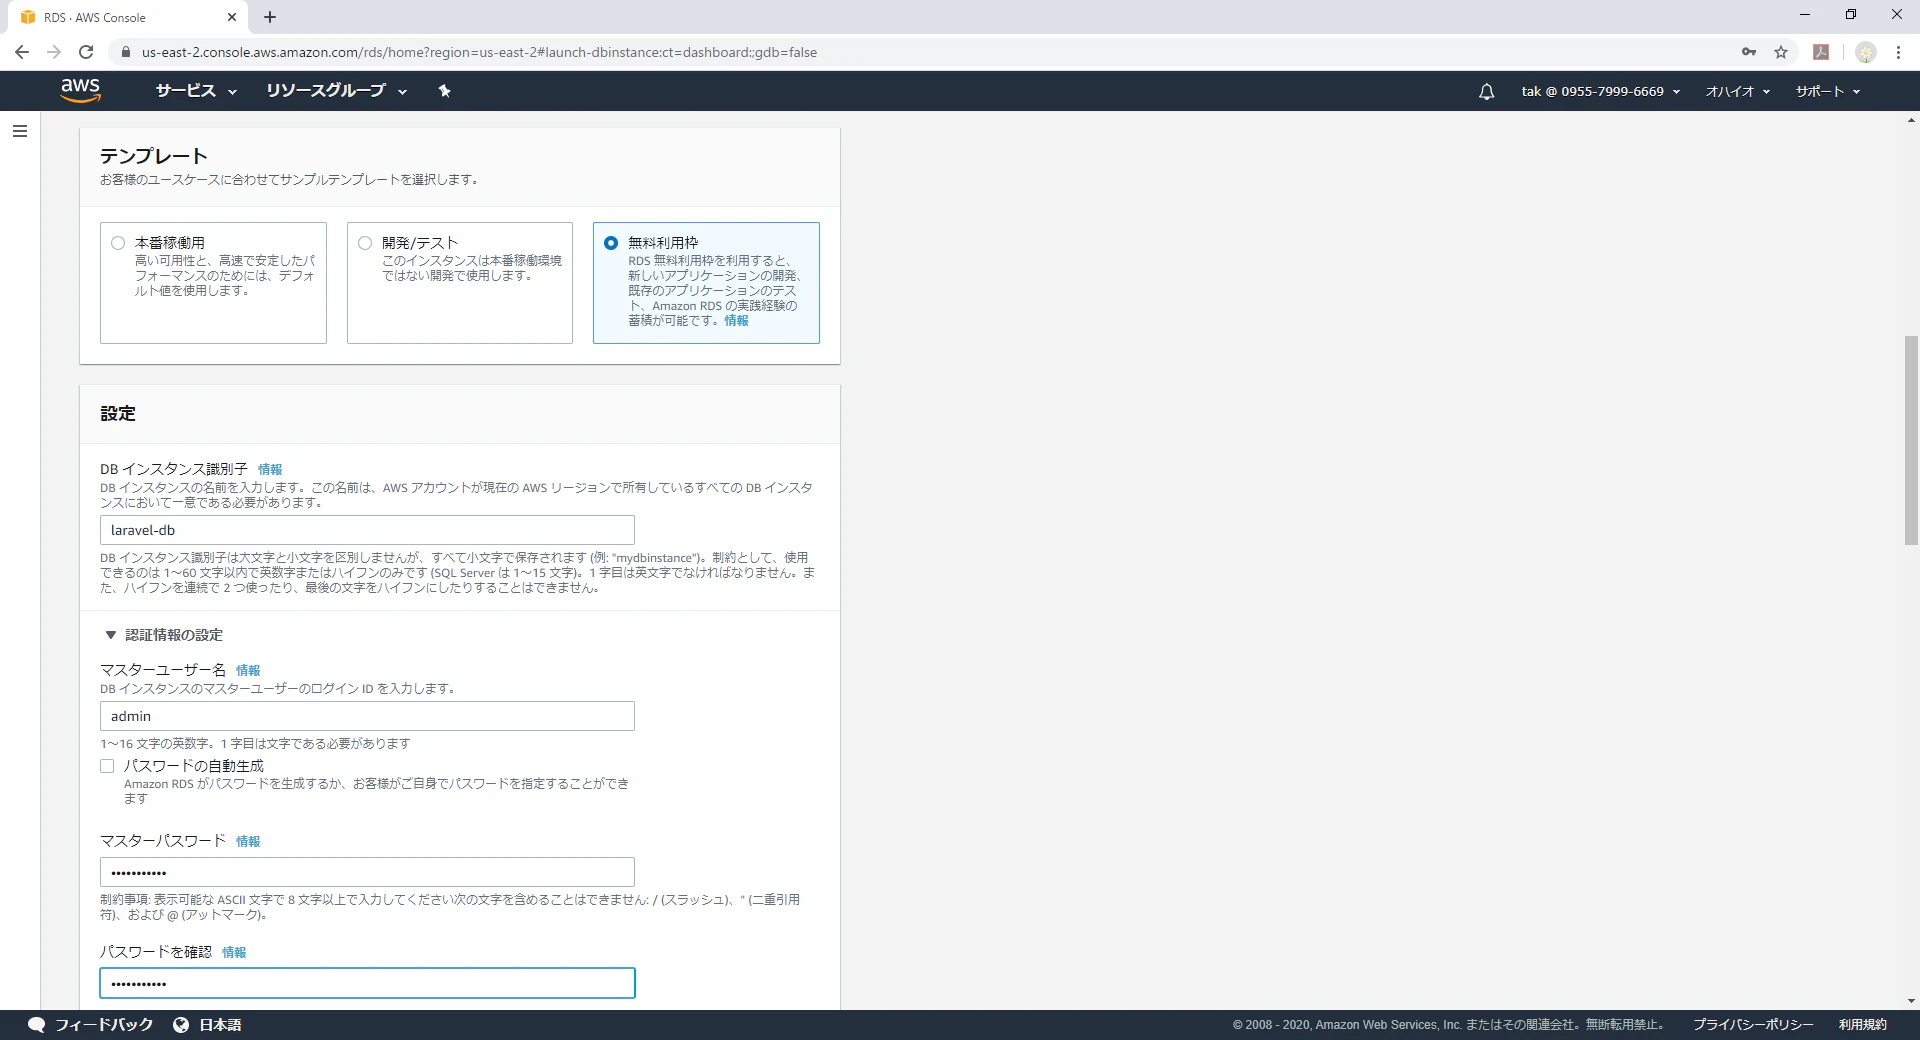Click 情報 link next to マスターユーザー名
Image resolution: width=1920 pixels, height=1040 pixels.
[x=248, y=670]
